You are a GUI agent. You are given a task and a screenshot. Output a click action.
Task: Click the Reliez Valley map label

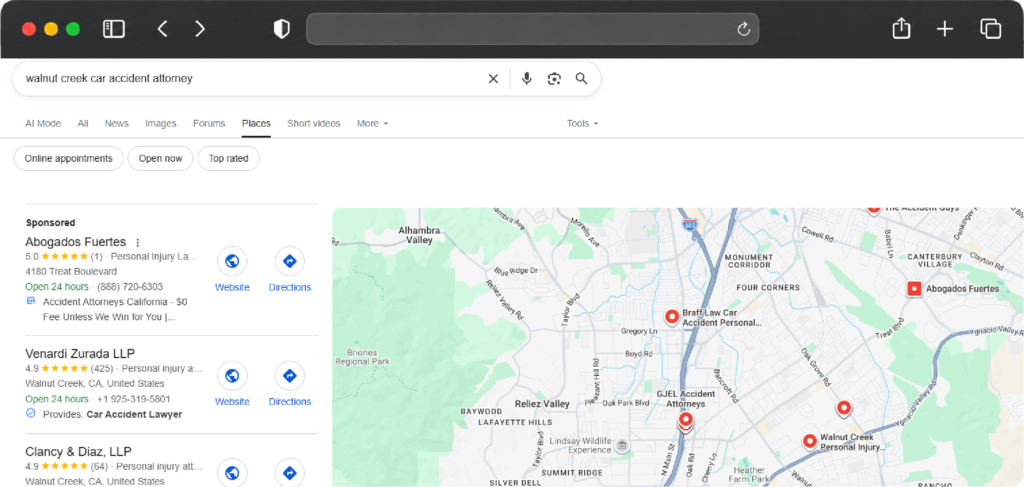tap(542, 403)
